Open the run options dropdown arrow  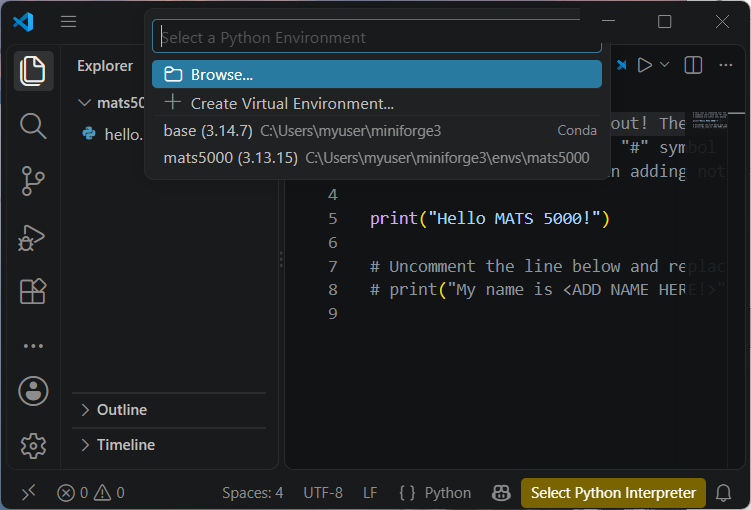(x=664, y=65)
